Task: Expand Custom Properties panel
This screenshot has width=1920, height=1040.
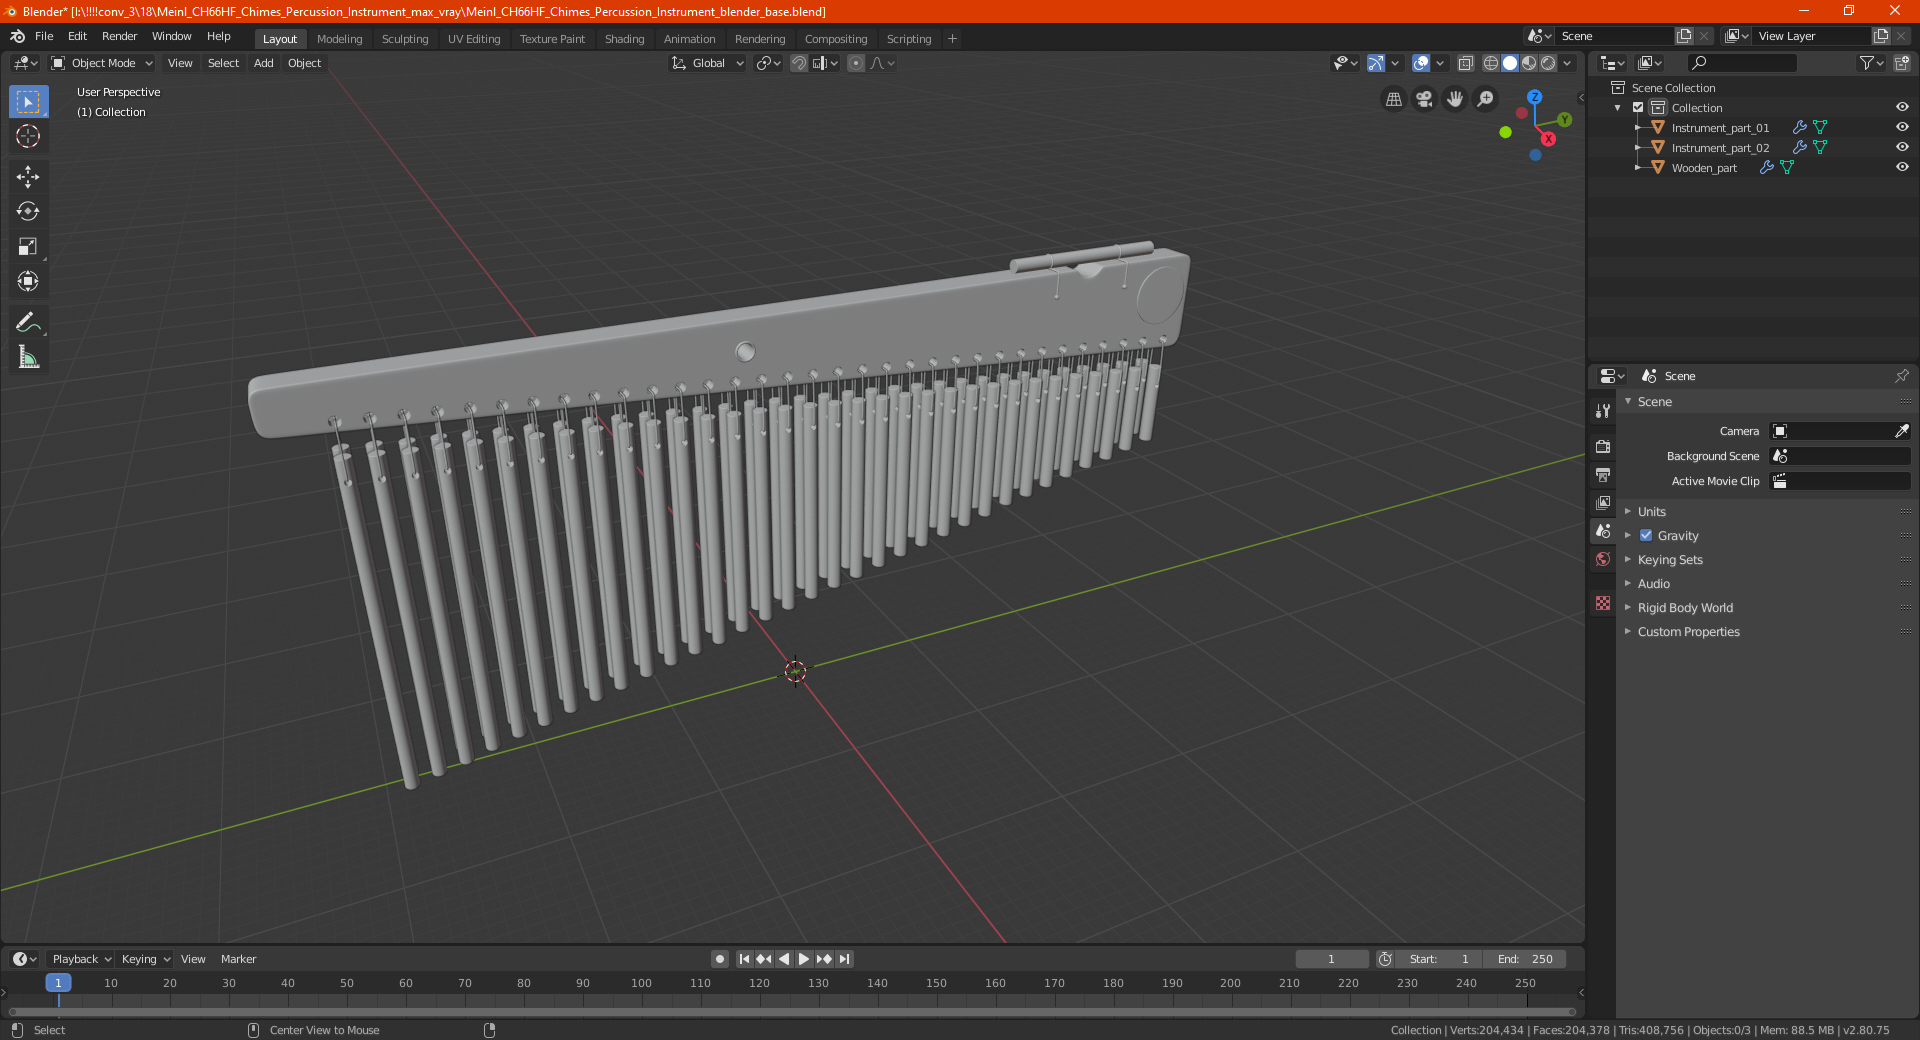Action: point(1688,631)
